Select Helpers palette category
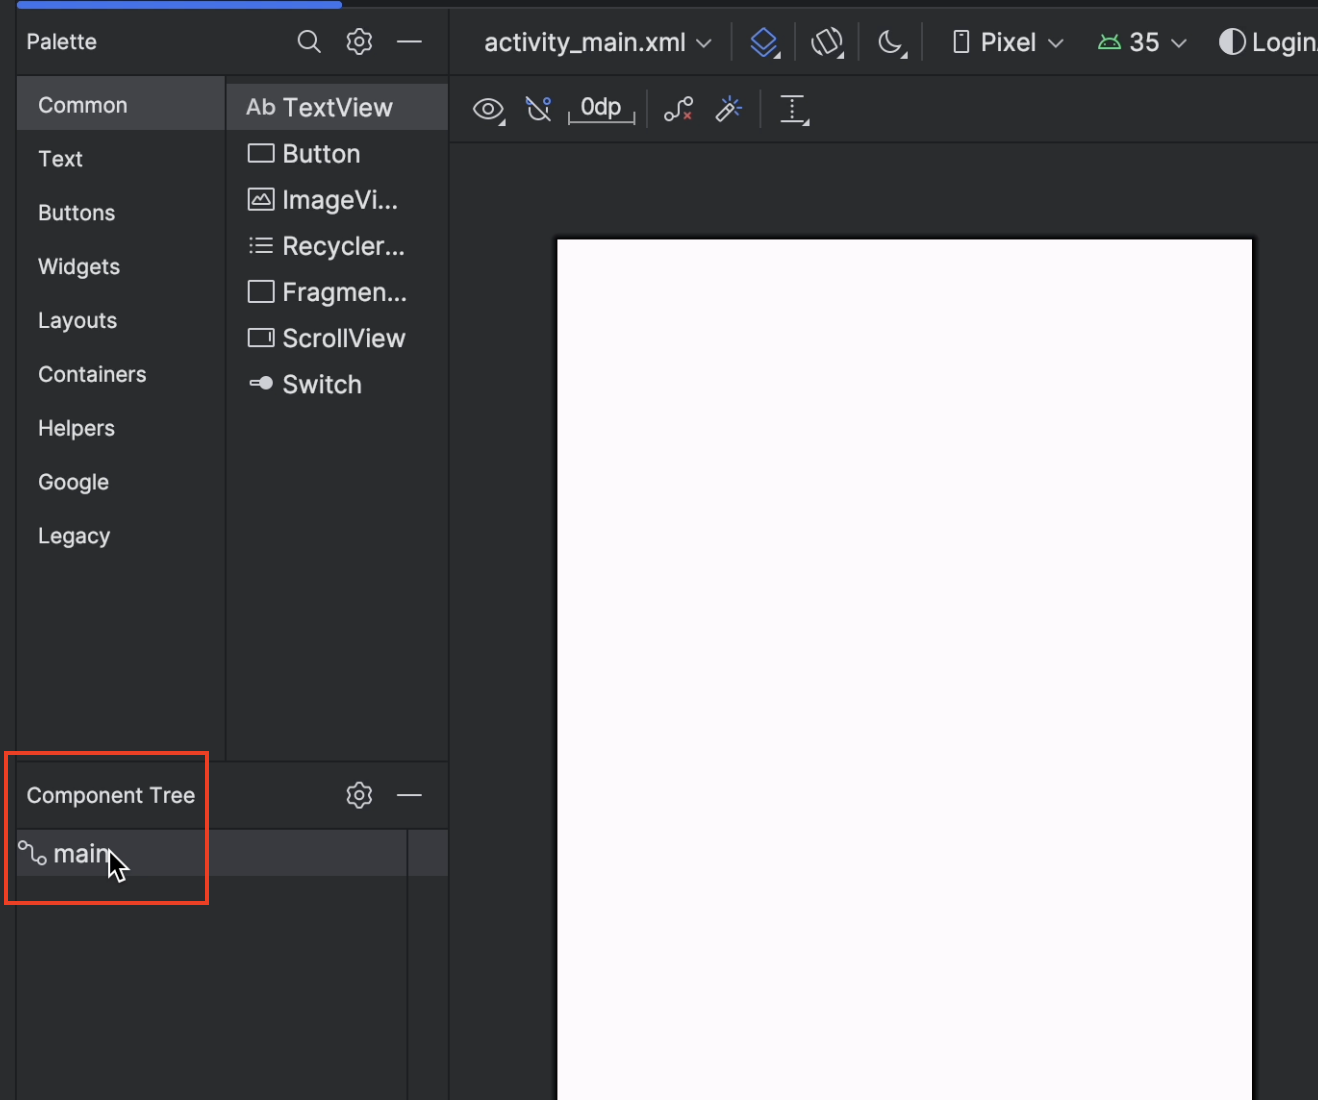The width and height of the screenshot is (1318, 1100). [x=121, y=428]
